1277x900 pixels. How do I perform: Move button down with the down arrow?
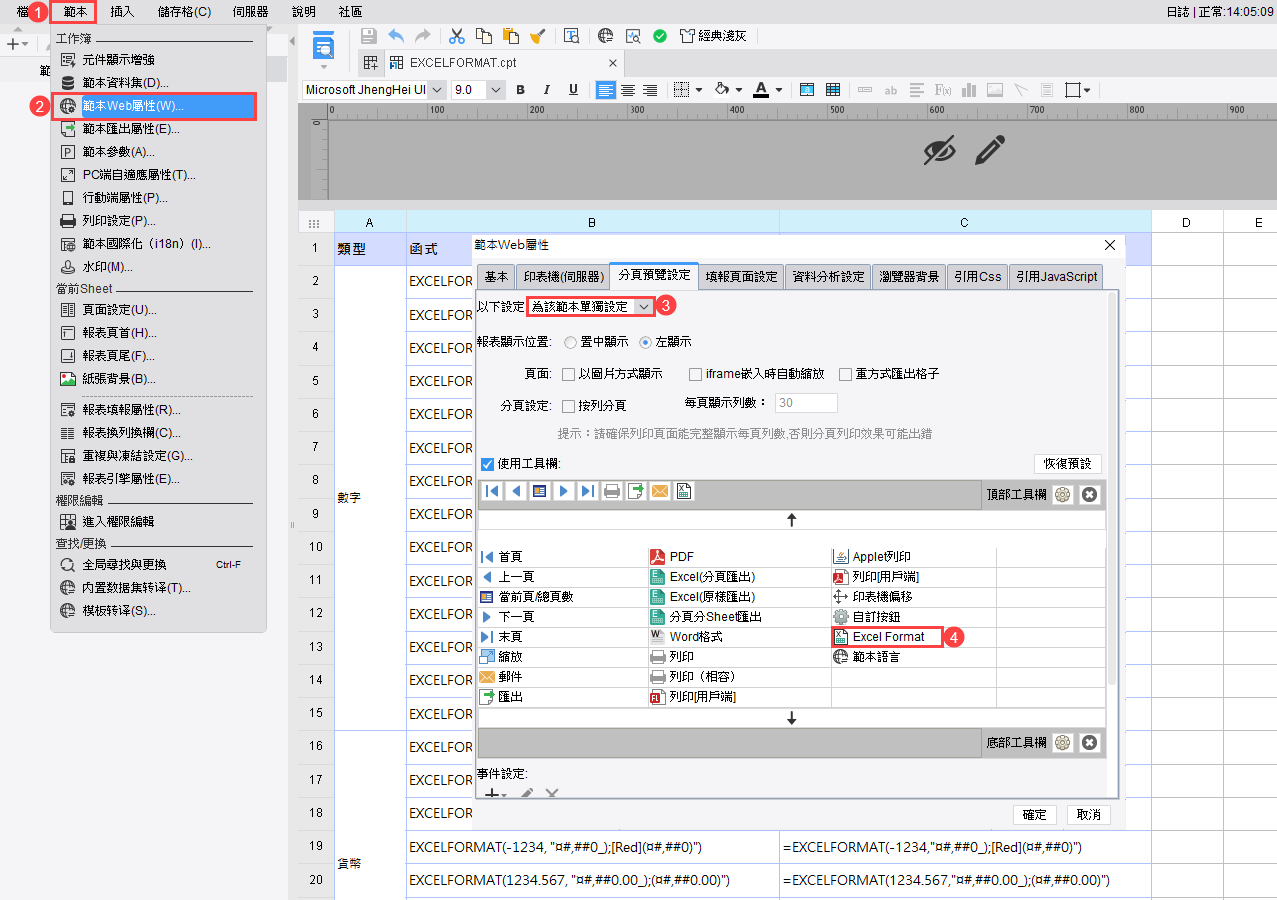(792, 718)
